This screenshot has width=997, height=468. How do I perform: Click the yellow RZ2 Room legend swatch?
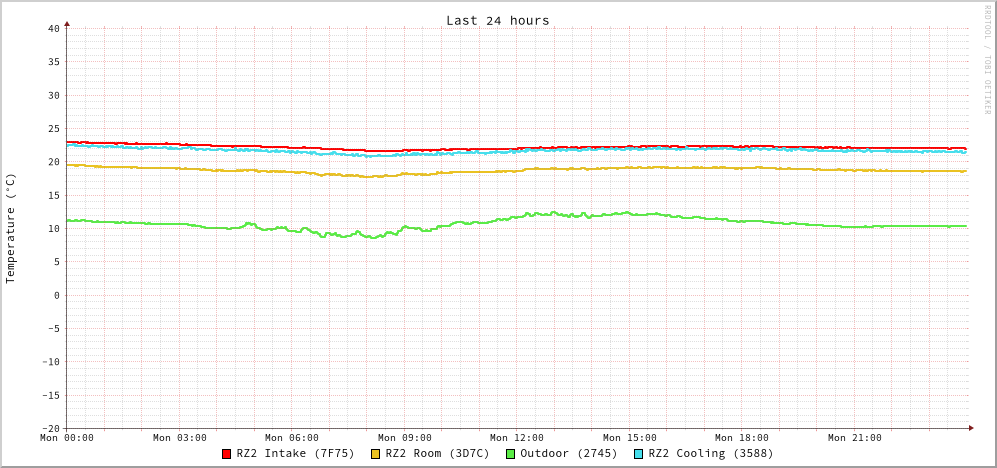[x=376, y=454]
